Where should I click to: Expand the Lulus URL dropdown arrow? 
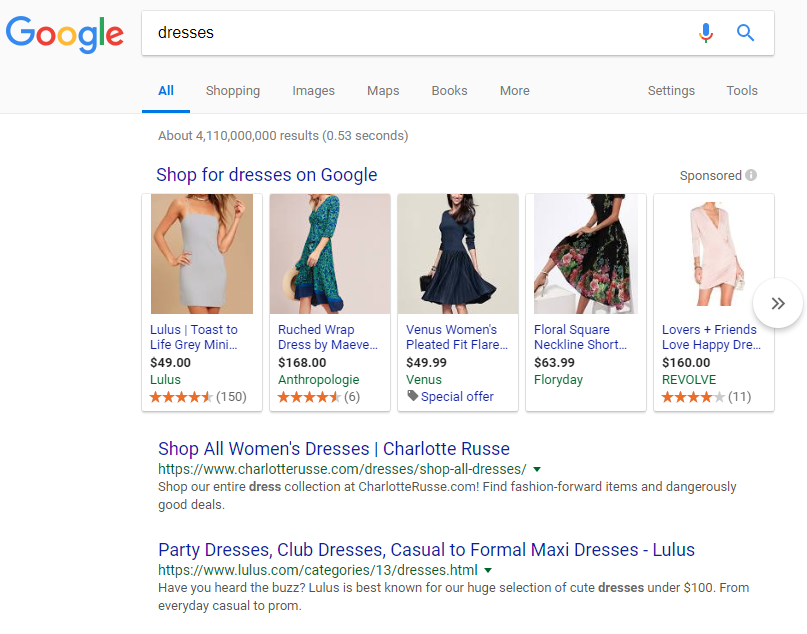488,570
